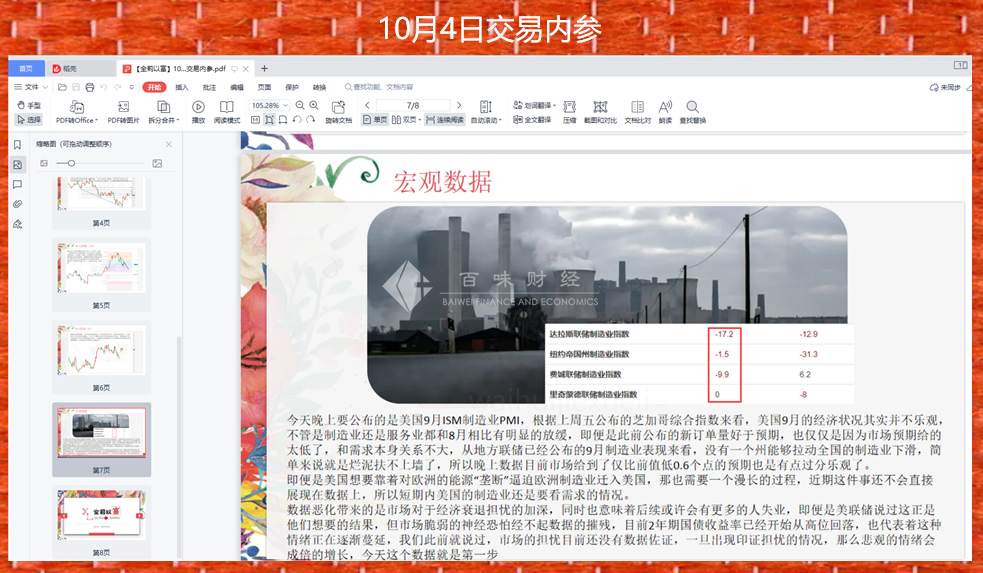Expand the quick access toolbar customize arrow
The height and width of the screenshot is (573, 983).
pyautogui.click(x=132, y=87)
